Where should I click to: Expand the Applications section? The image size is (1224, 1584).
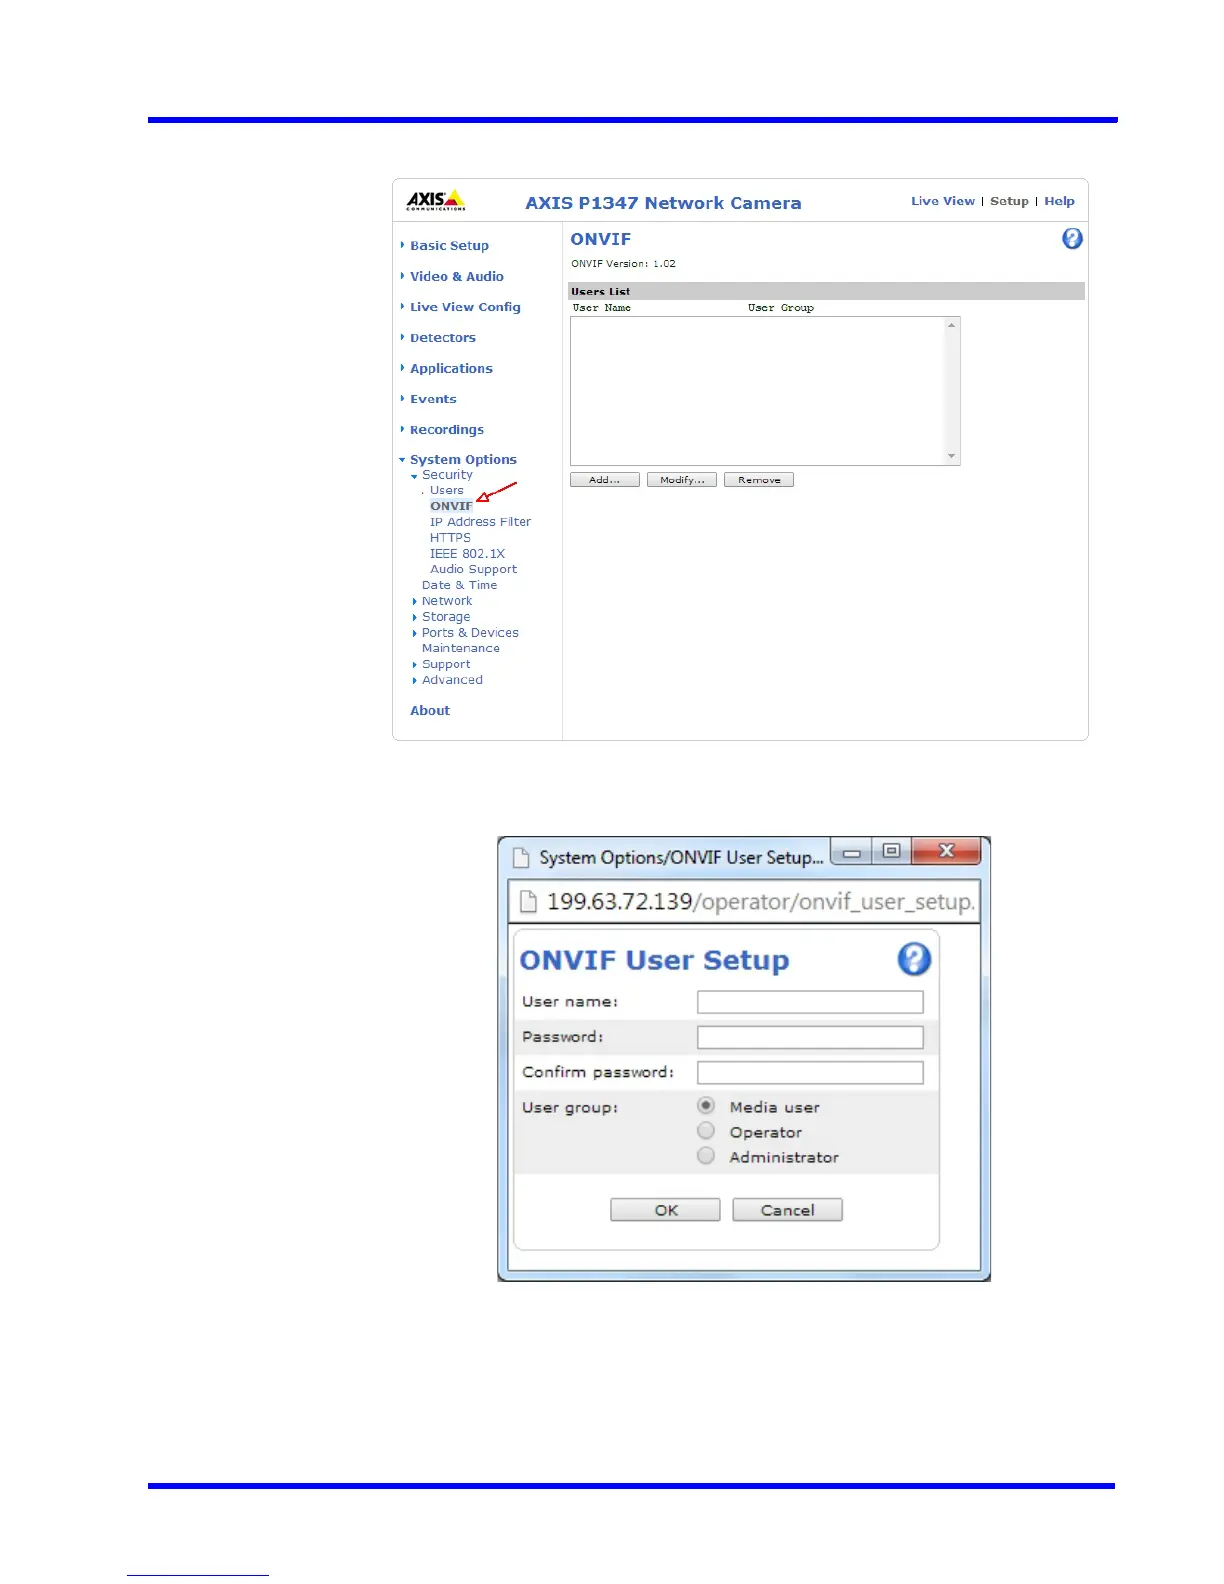(451, 369)
